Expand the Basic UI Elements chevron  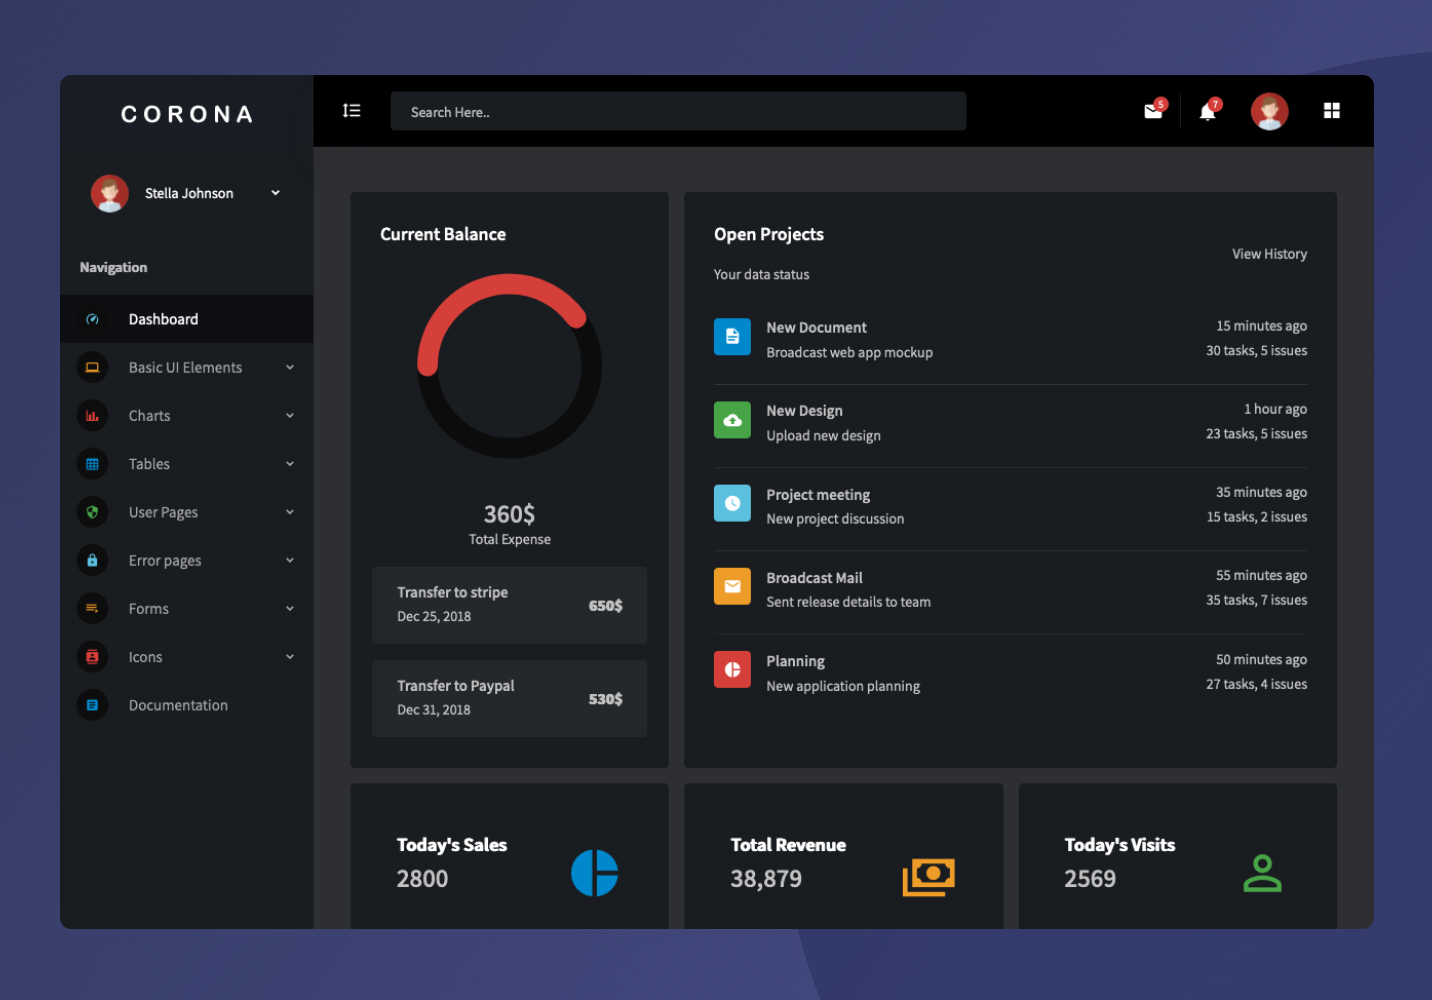click(290, 367)
